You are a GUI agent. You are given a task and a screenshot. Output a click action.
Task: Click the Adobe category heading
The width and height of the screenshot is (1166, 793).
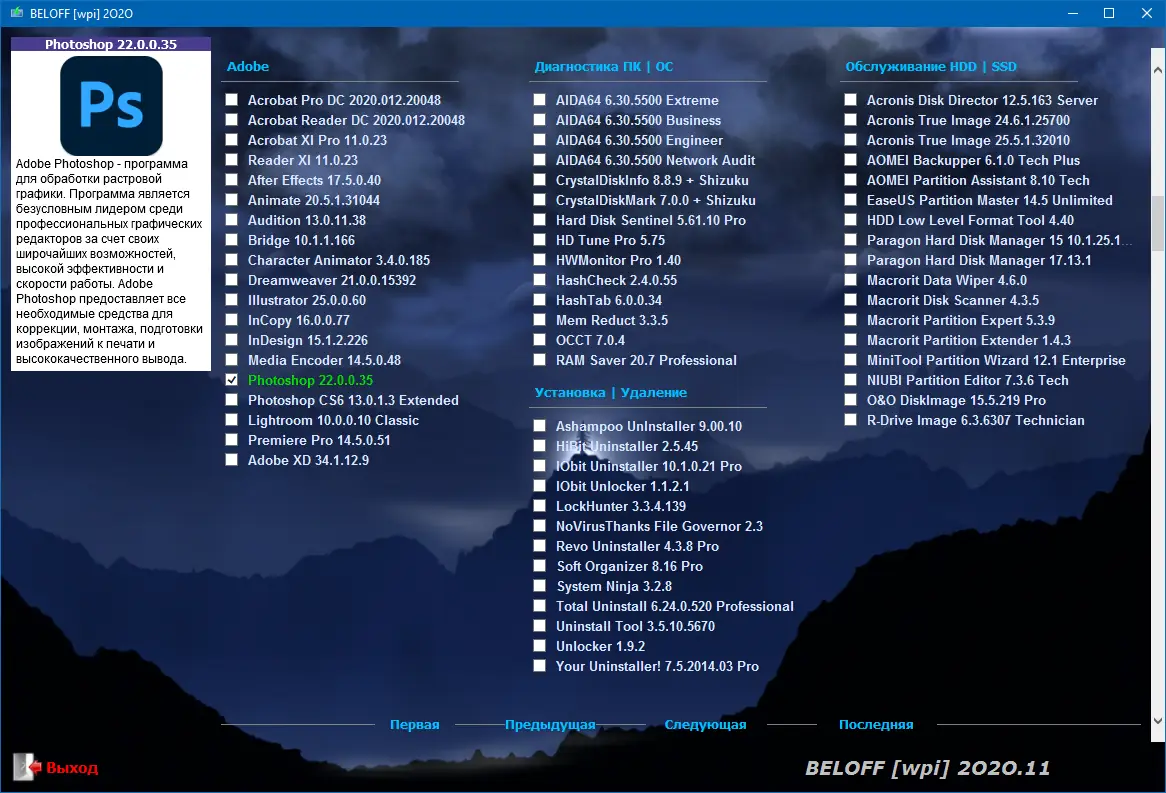coord(248,66)
